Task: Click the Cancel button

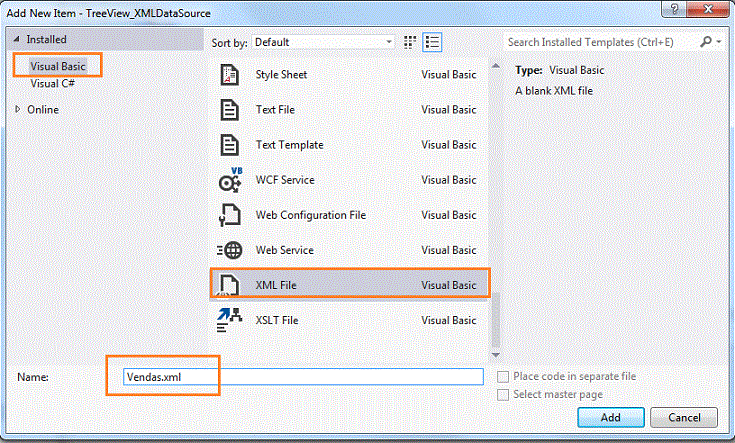Action: coord(684,417)
